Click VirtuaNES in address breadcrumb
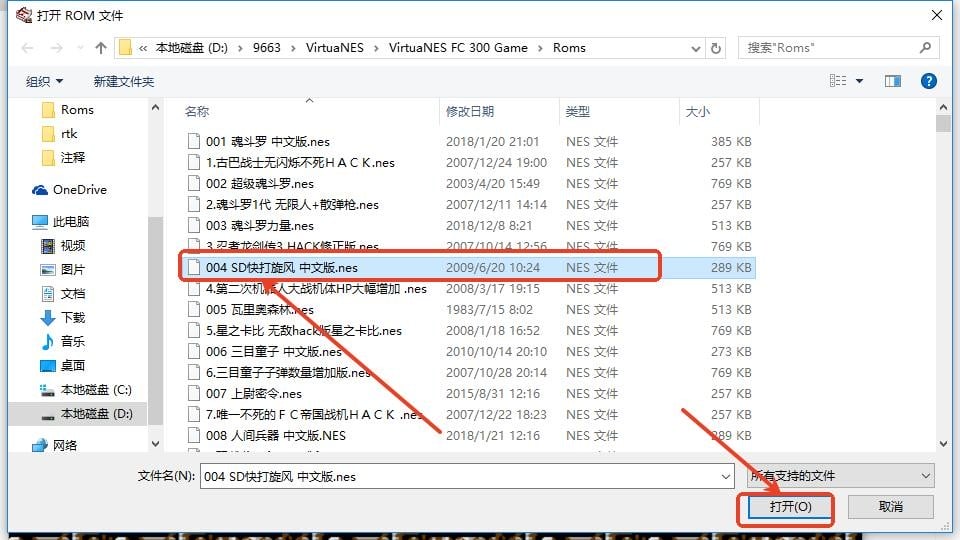Screen dimensions: 960x540 click(335, 48)
